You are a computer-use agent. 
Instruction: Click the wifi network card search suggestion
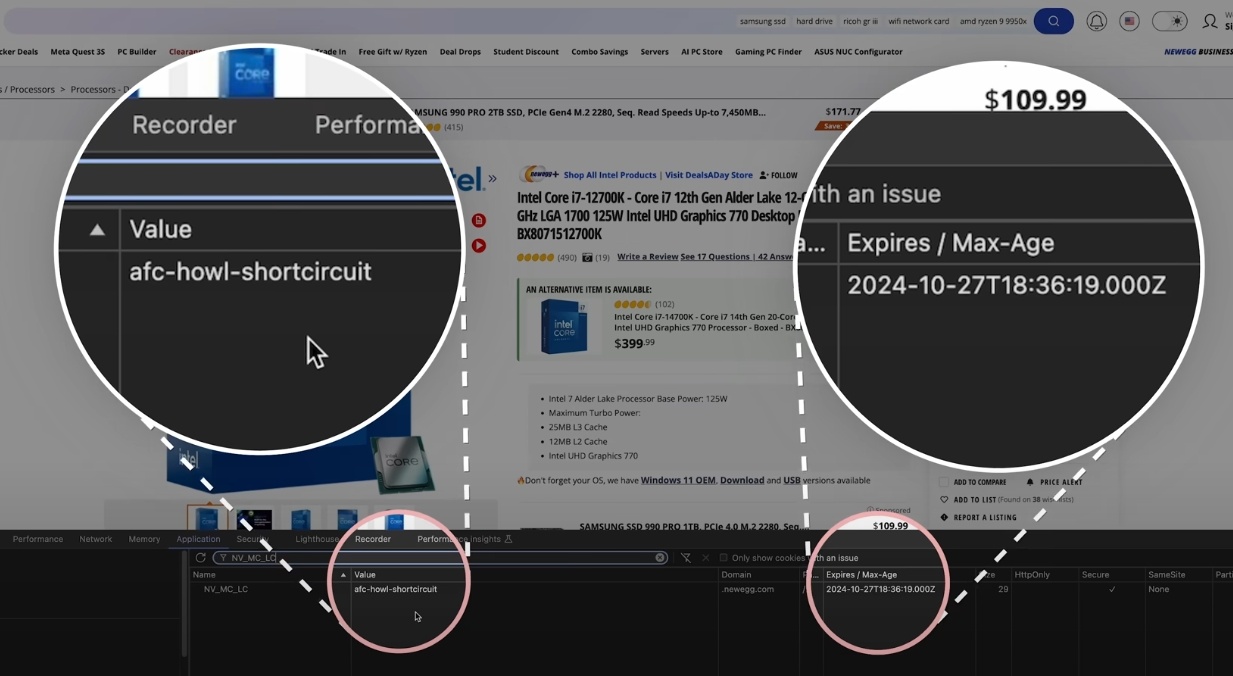(919, 21)
